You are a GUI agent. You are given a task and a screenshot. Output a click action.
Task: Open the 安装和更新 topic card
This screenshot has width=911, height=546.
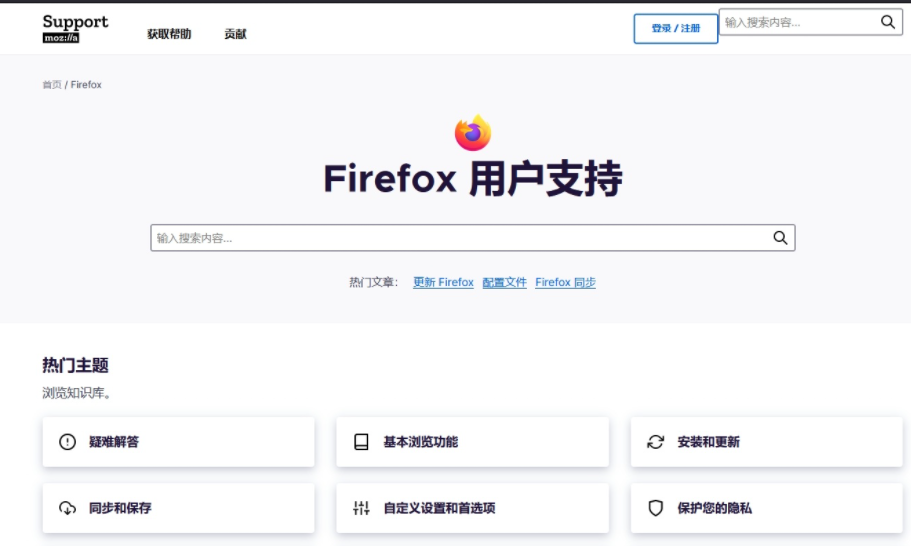(766, 442)
